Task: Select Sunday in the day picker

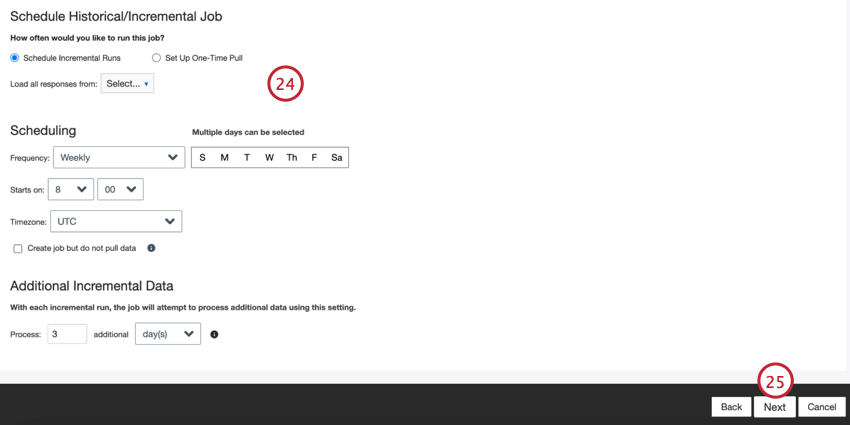Action: tap(202, 158)
